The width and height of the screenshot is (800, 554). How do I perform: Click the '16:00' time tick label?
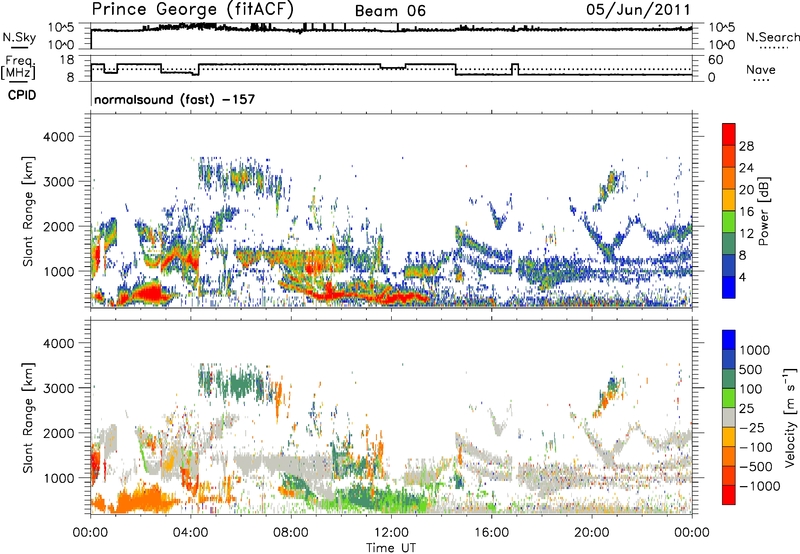[x=491, y=533]
